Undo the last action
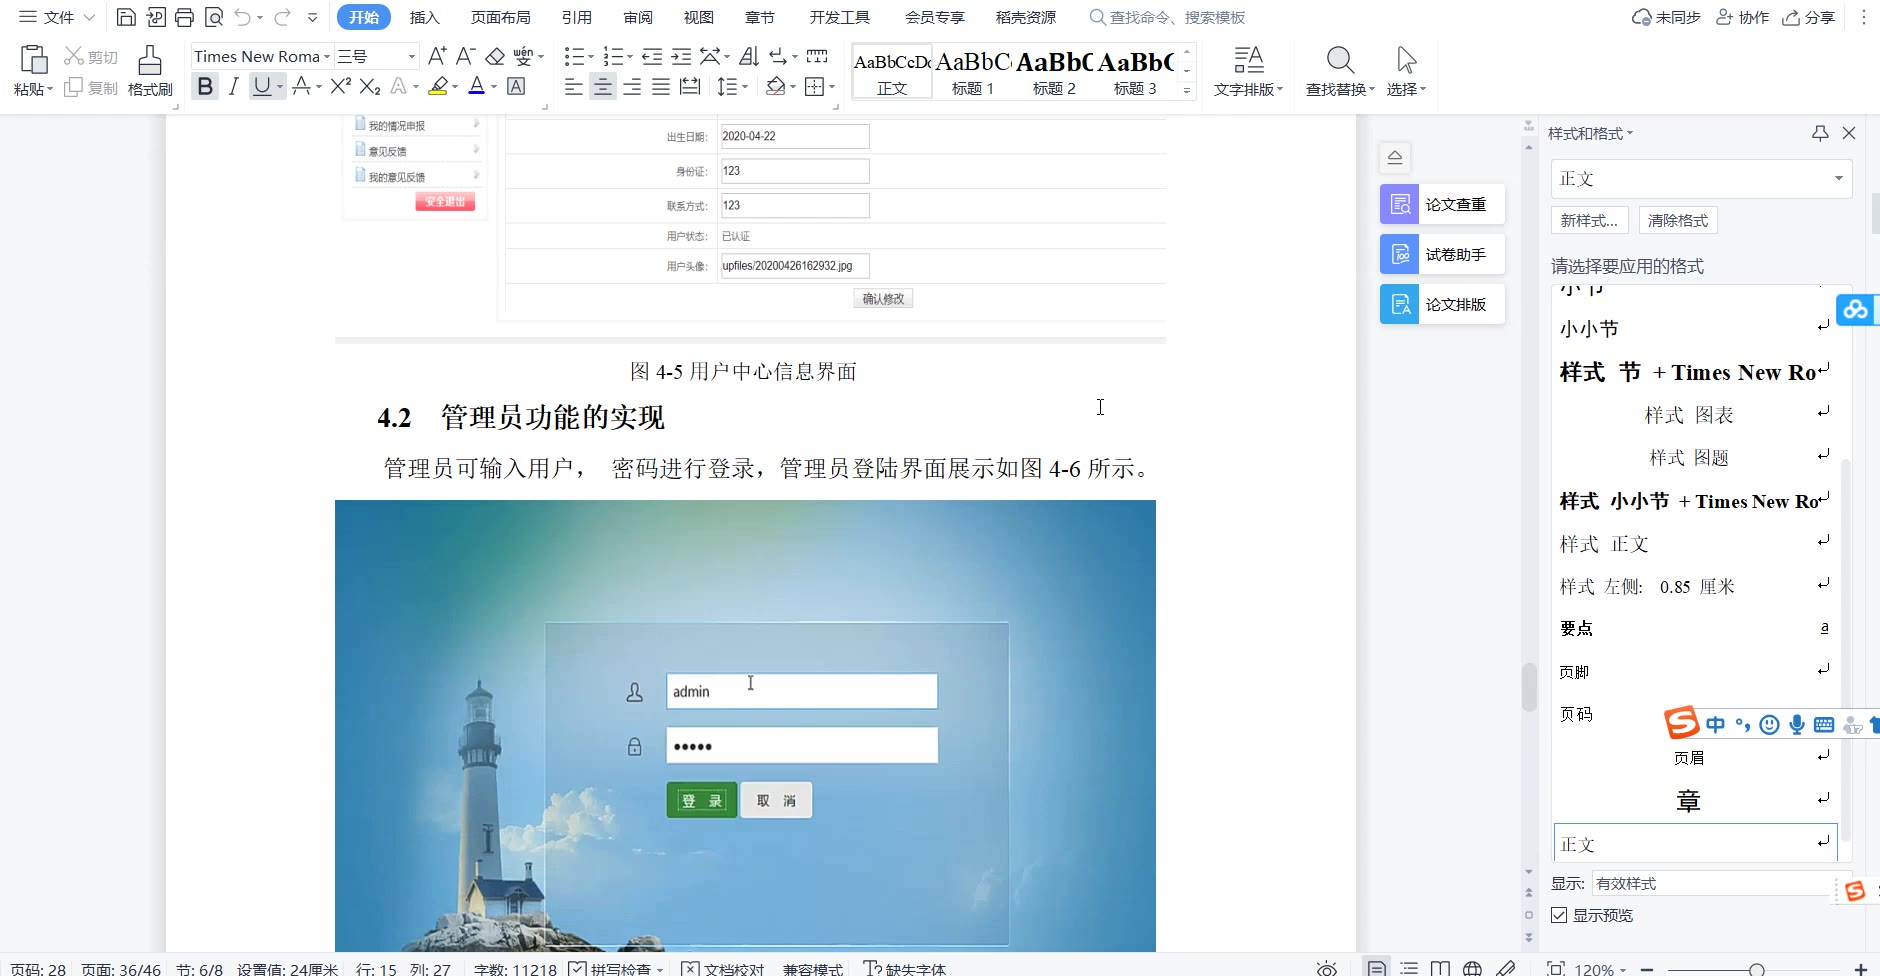This screenshot has width=1880, height=976. [x=243, y=17]
